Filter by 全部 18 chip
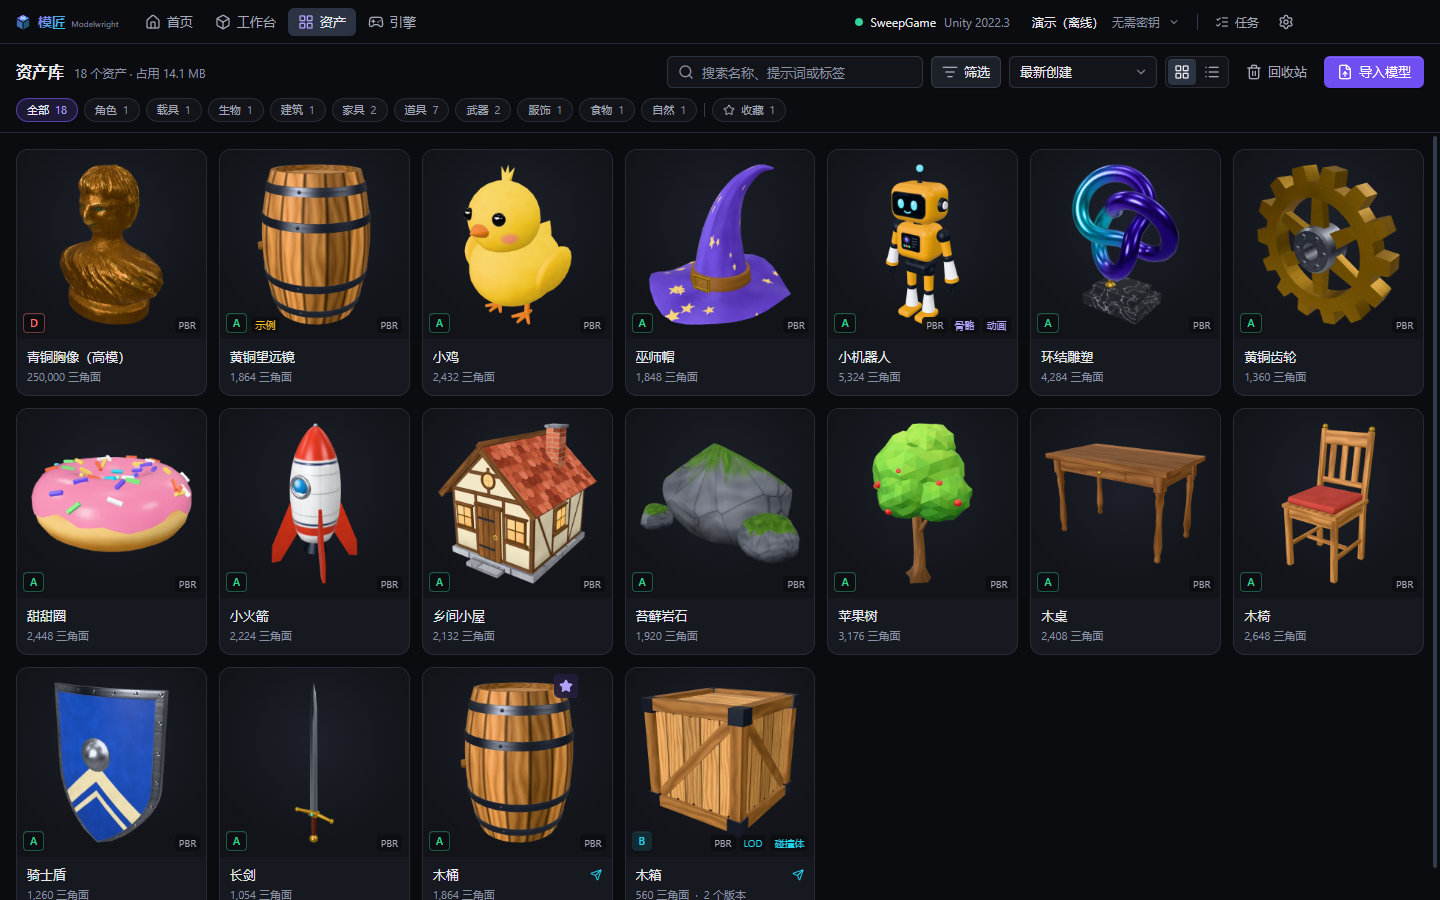Image resolution: width=1440 pixels, height=900 pixels. point(47,110)
